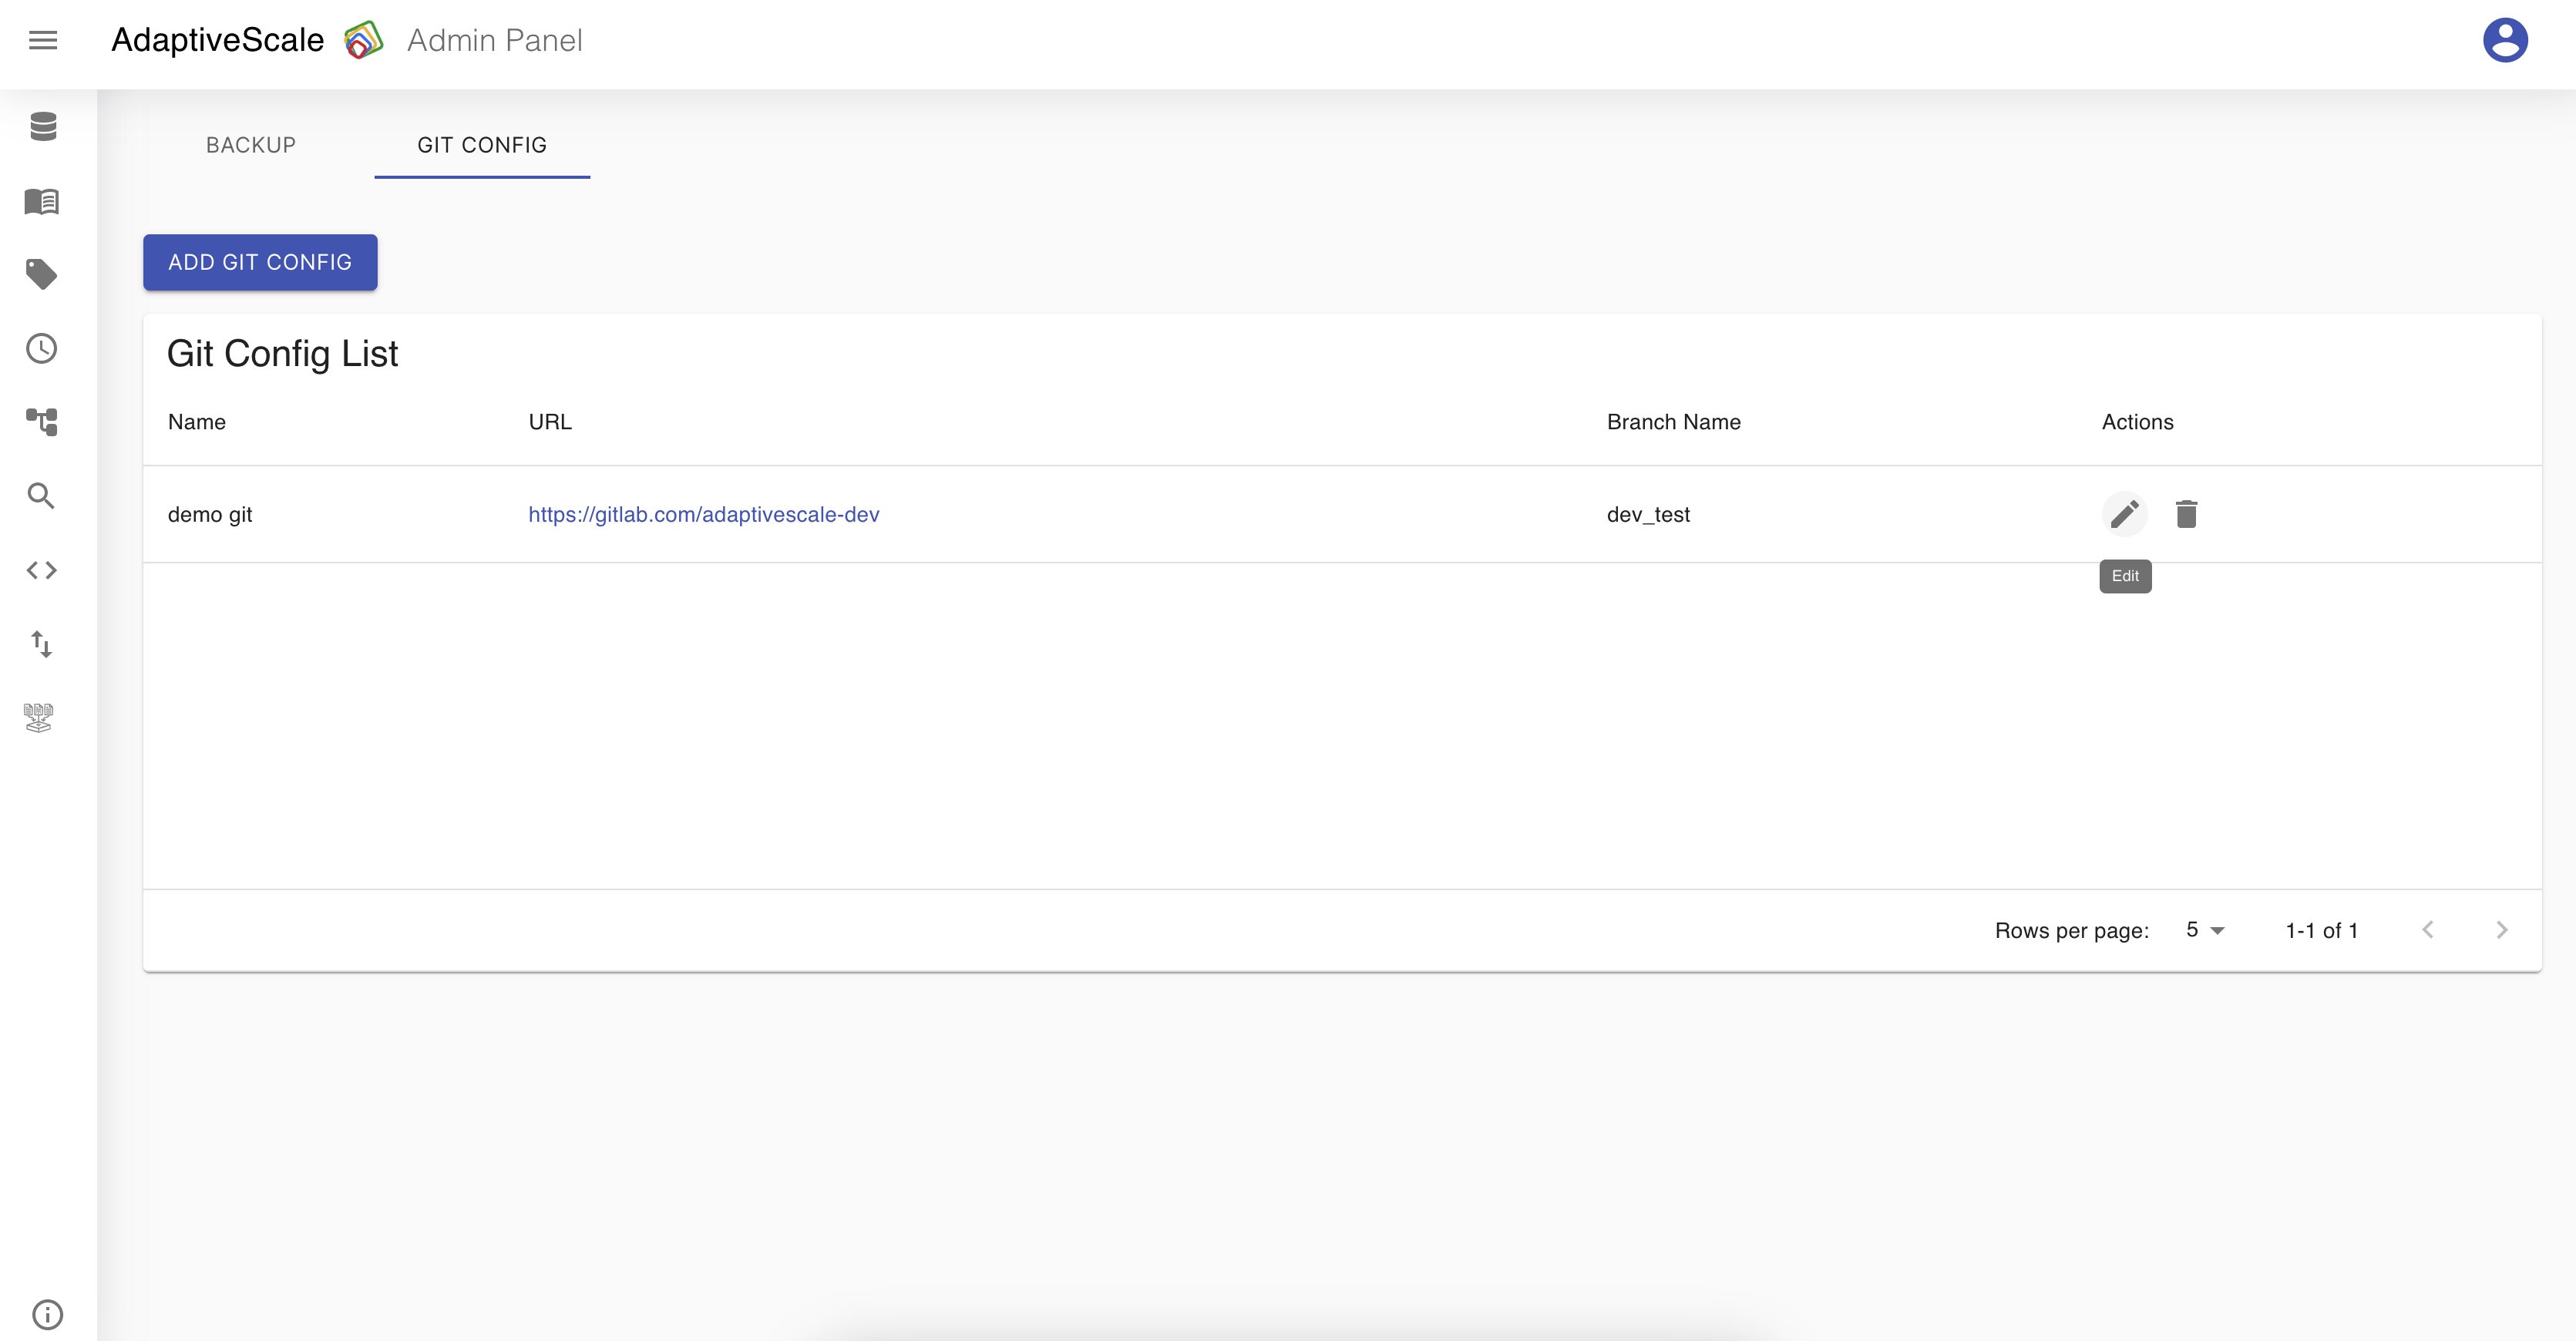Open the code brackets sidebar icon

(42, 570)
